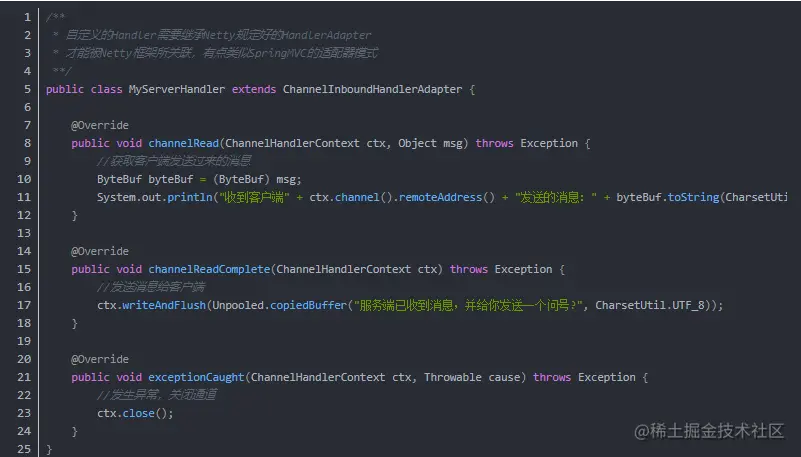Click the throws keyword on line 15
The height and width of the screenshot is (457, 801).
click(x=468, y=269)
